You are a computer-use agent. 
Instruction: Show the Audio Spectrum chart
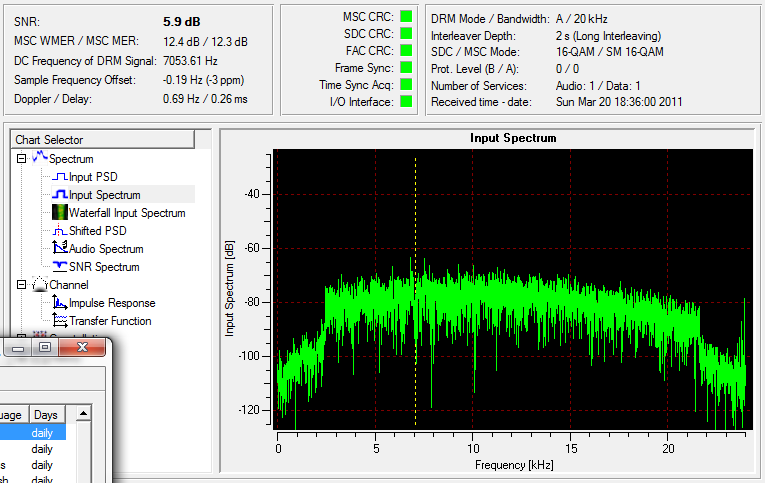105,249
